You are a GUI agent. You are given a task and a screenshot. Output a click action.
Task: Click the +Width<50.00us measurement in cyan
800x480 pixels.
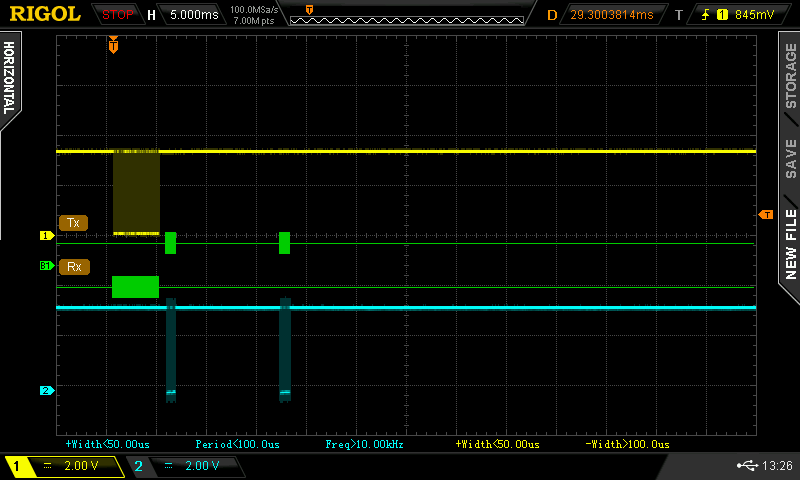108,444
